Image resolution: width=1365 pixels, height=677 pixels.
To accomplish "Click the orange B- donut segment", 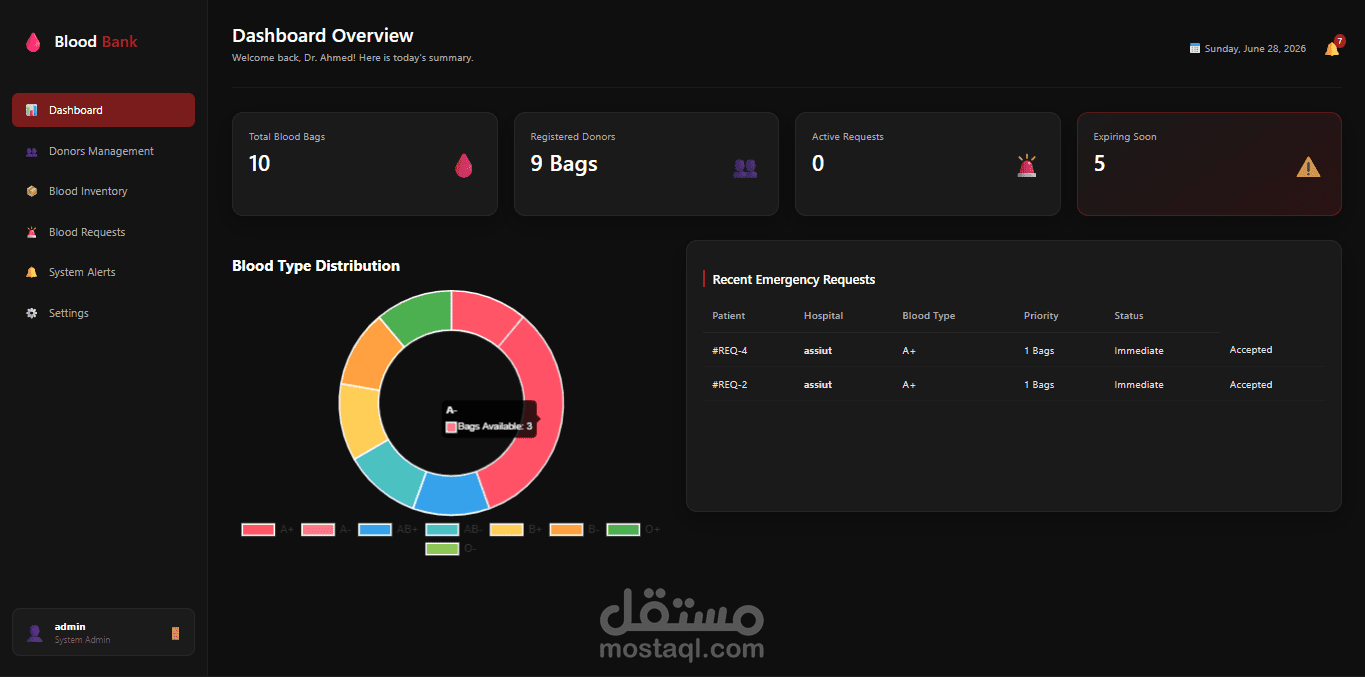I will 373,354.
